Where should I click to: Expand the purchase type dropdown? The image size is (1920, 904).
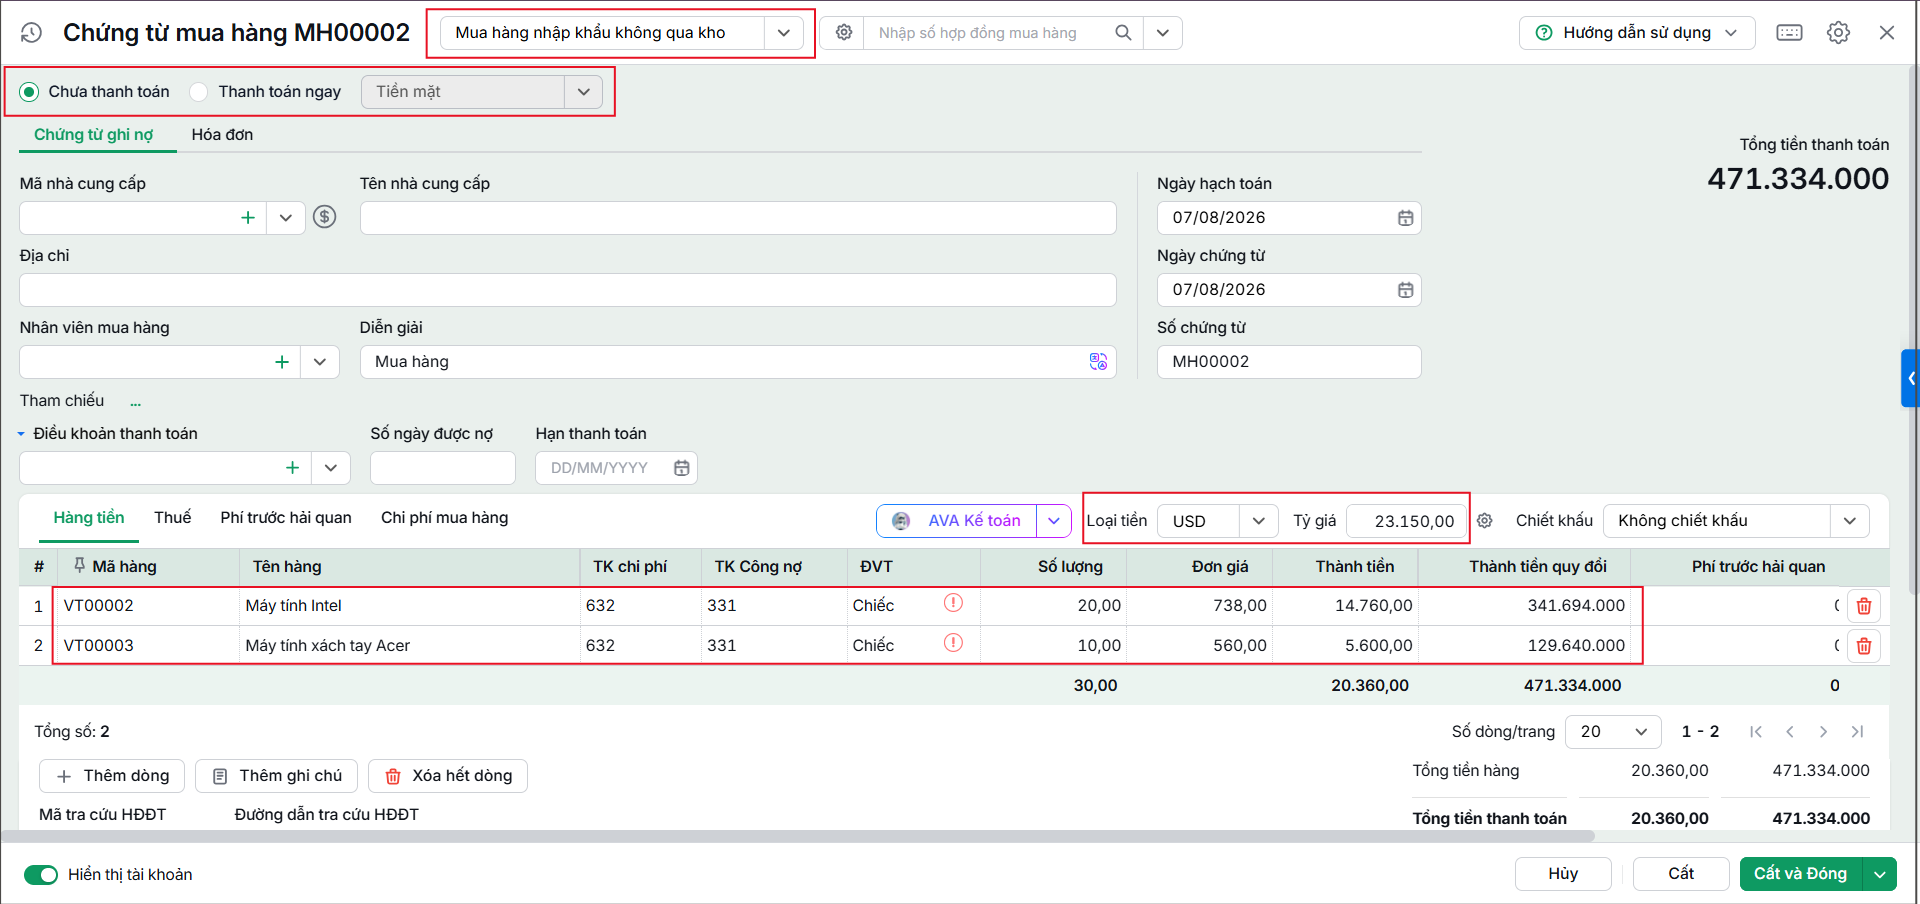click(784, 33)
